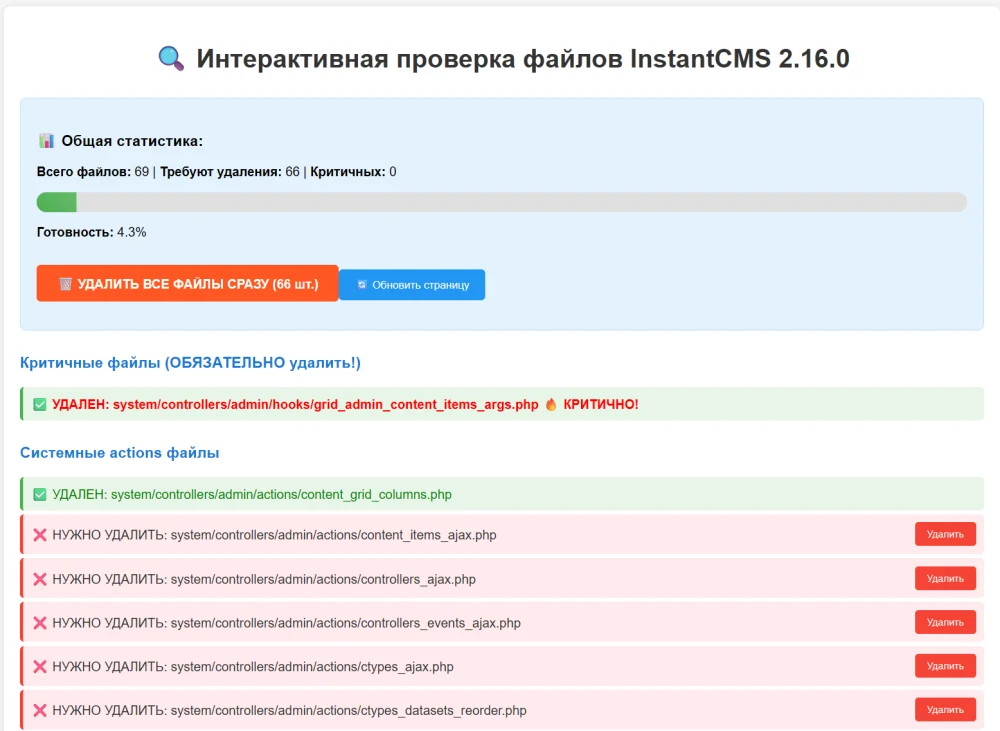1000x731 pixels.
Task: Click the path text ending with controllers_events_ajax.php
Action: click(346, 623)
